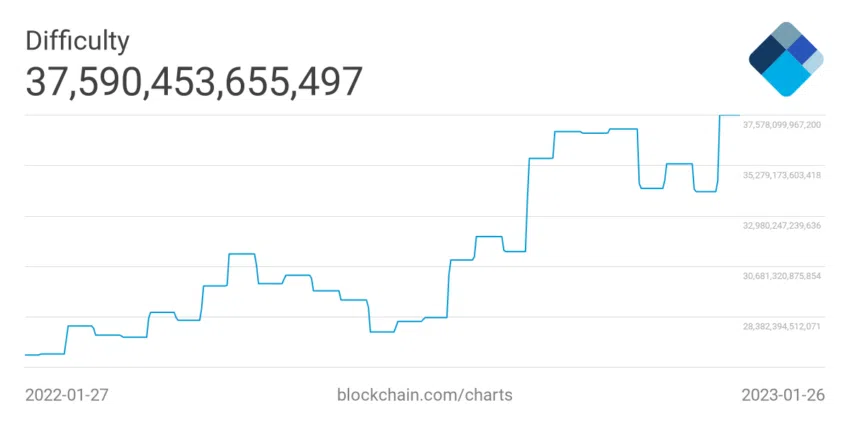
Task: Click the 2023-01-26 end date label
Action: tap(783, 395)
